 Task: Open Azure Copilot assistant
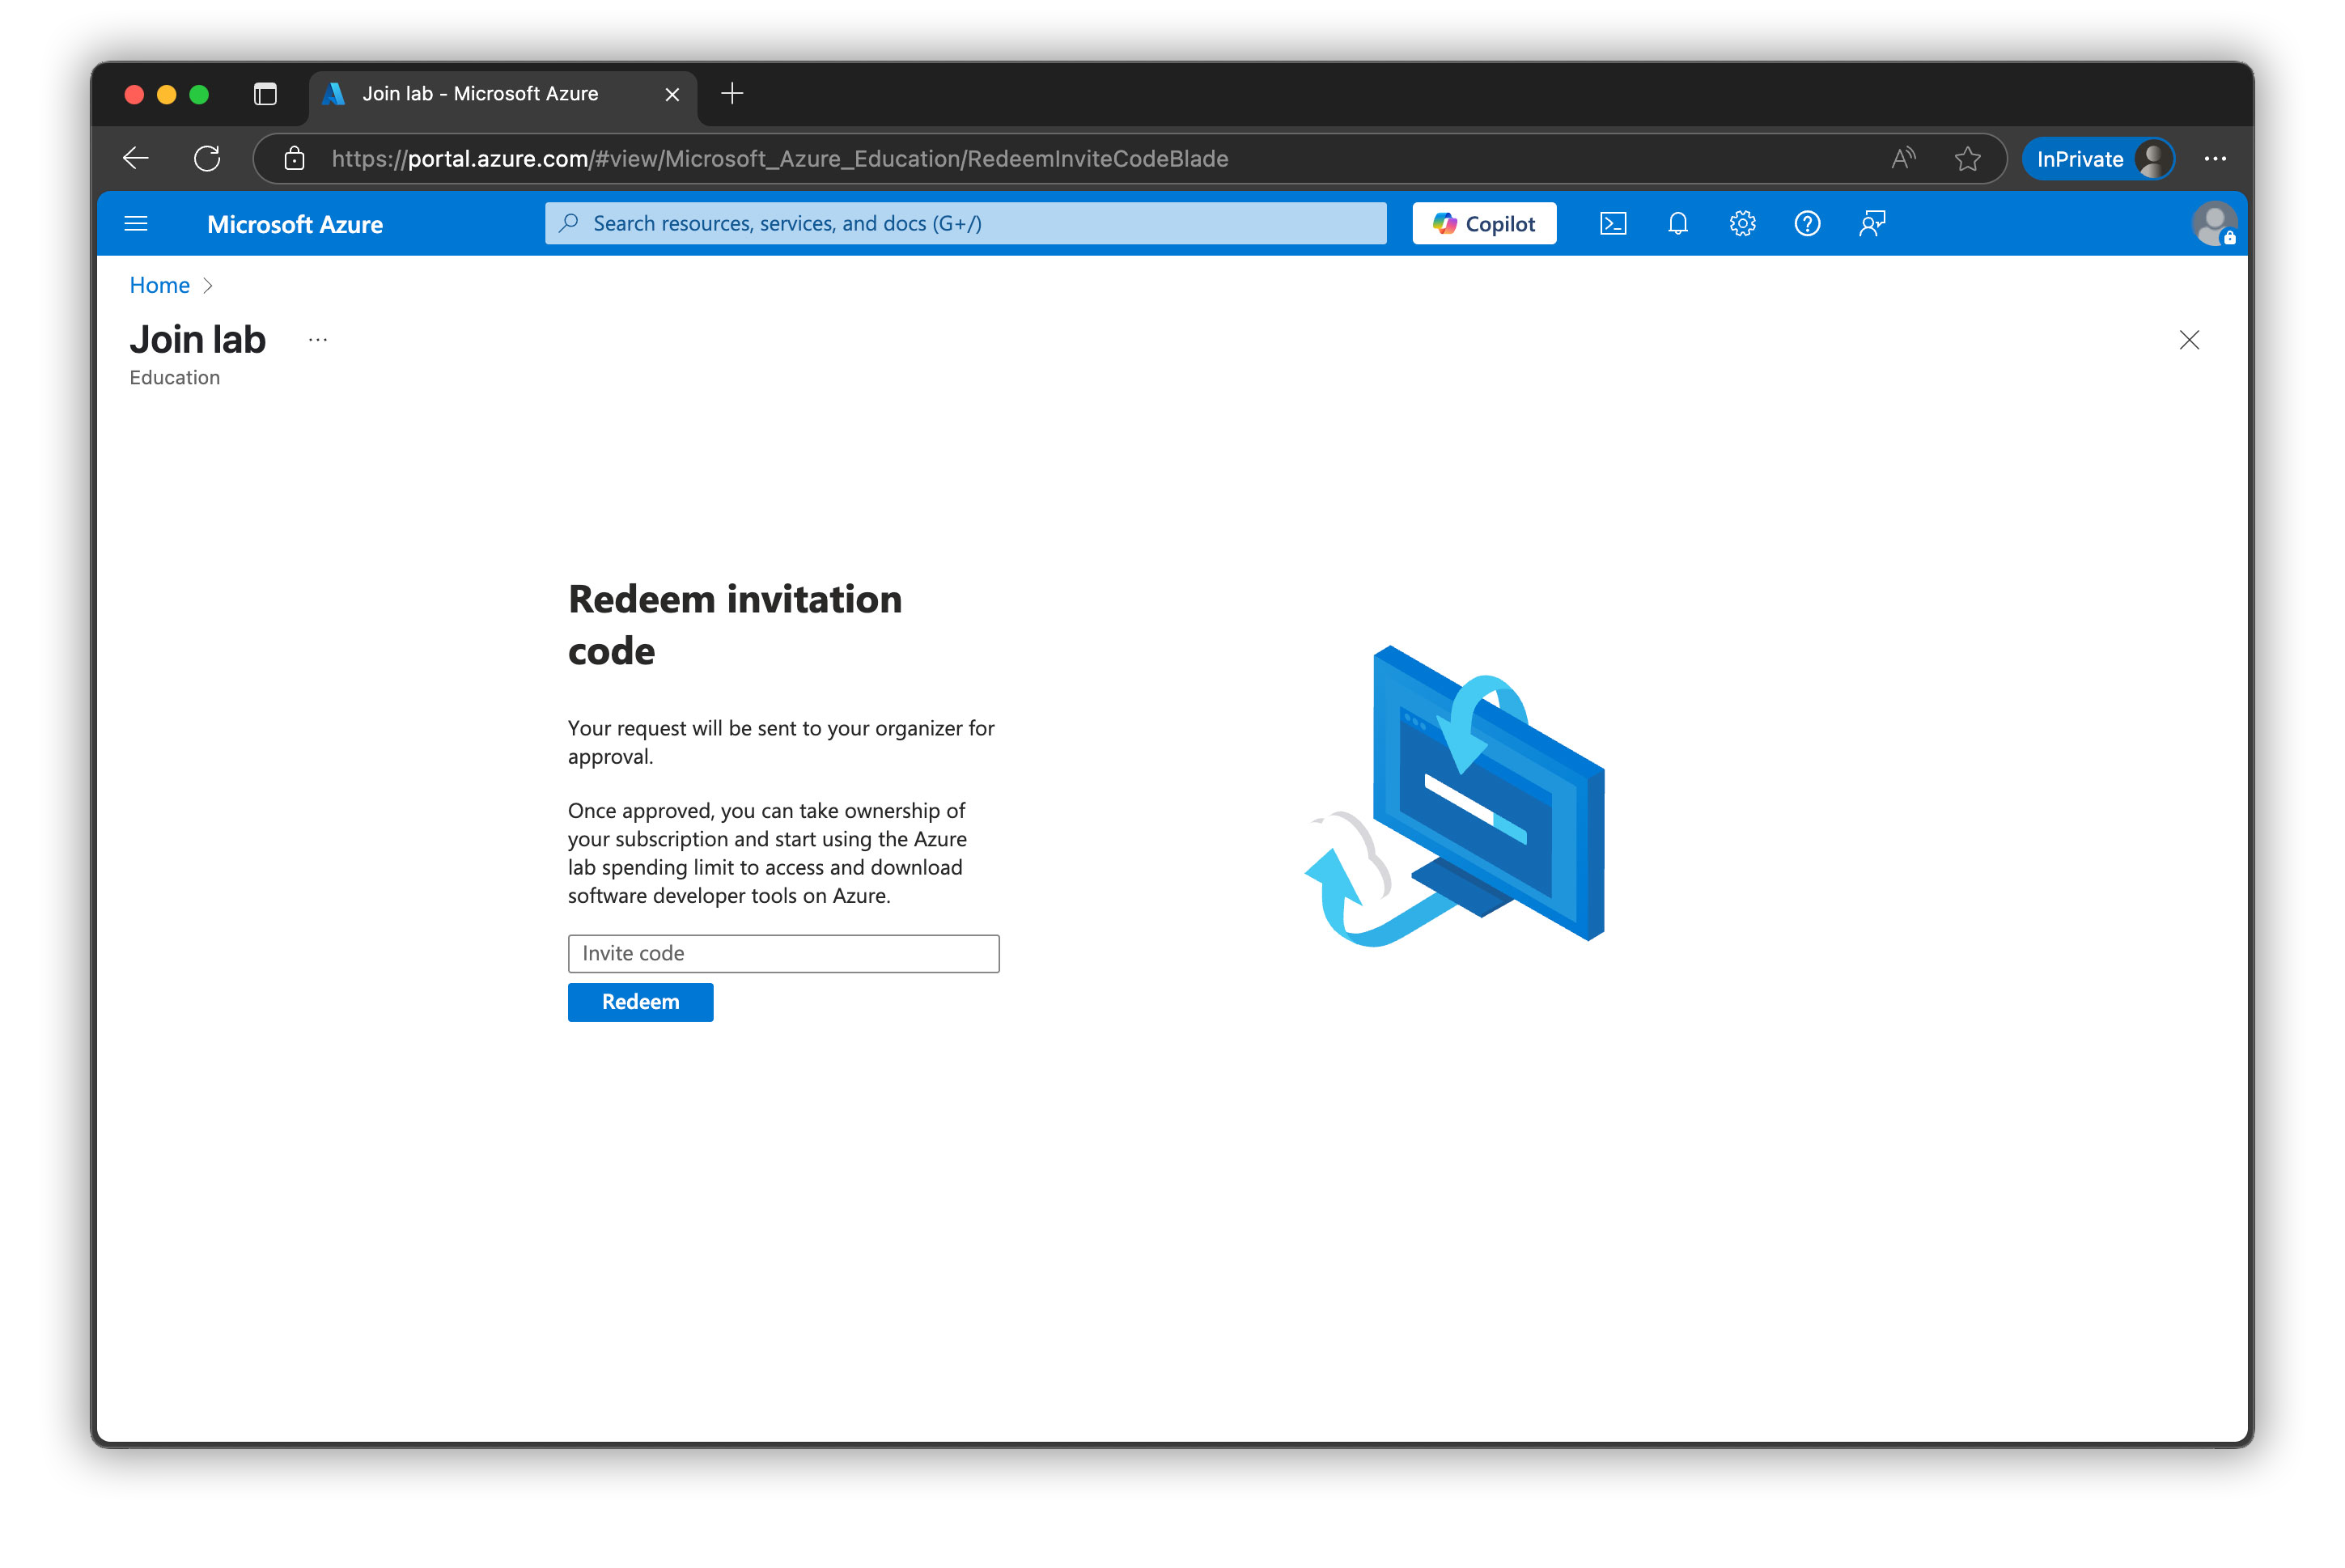pyautogui.click(x=1484, y=223)
